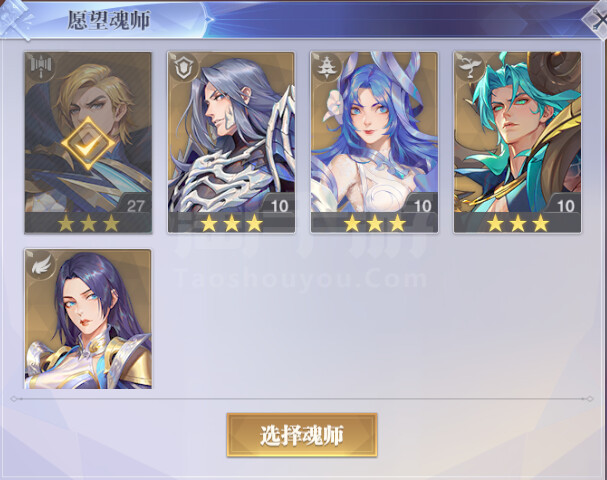This screenshot has width=607, height=480.
Task: Click the level 27 badge on blond card
Action: coord(135,206)
